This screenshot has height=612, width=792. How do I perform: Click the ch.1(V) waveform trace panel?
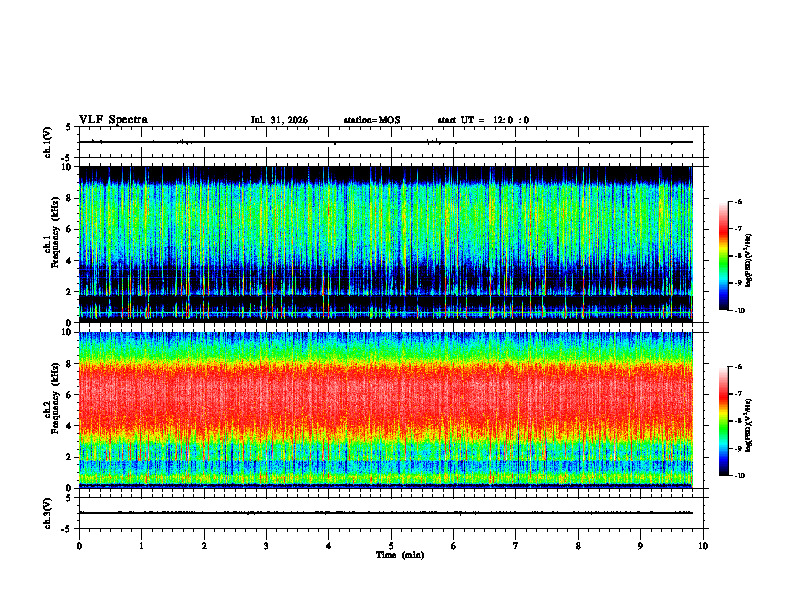391,142
